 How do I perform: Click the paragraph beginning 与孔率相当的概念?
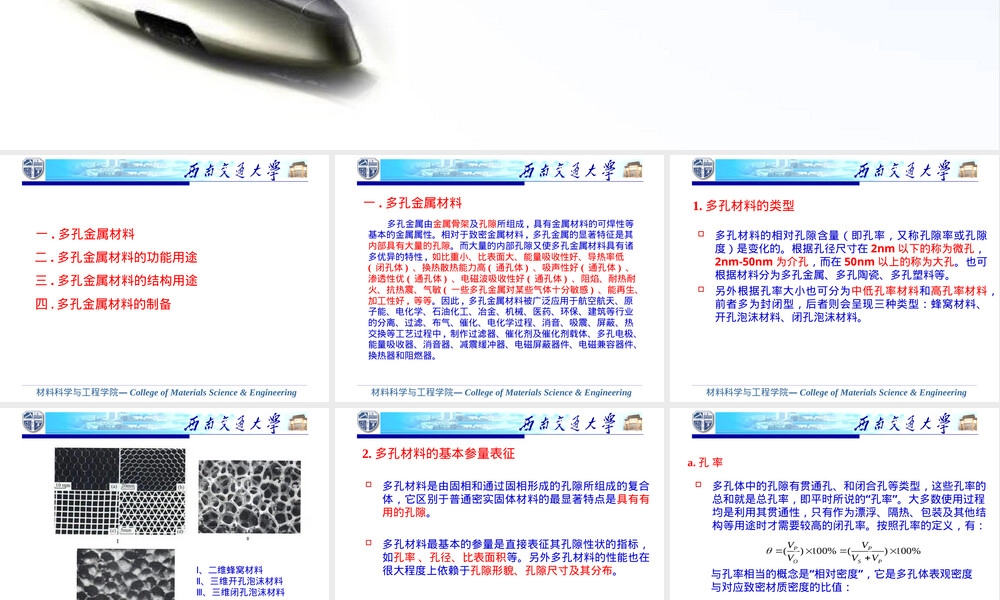coord(841,580)
